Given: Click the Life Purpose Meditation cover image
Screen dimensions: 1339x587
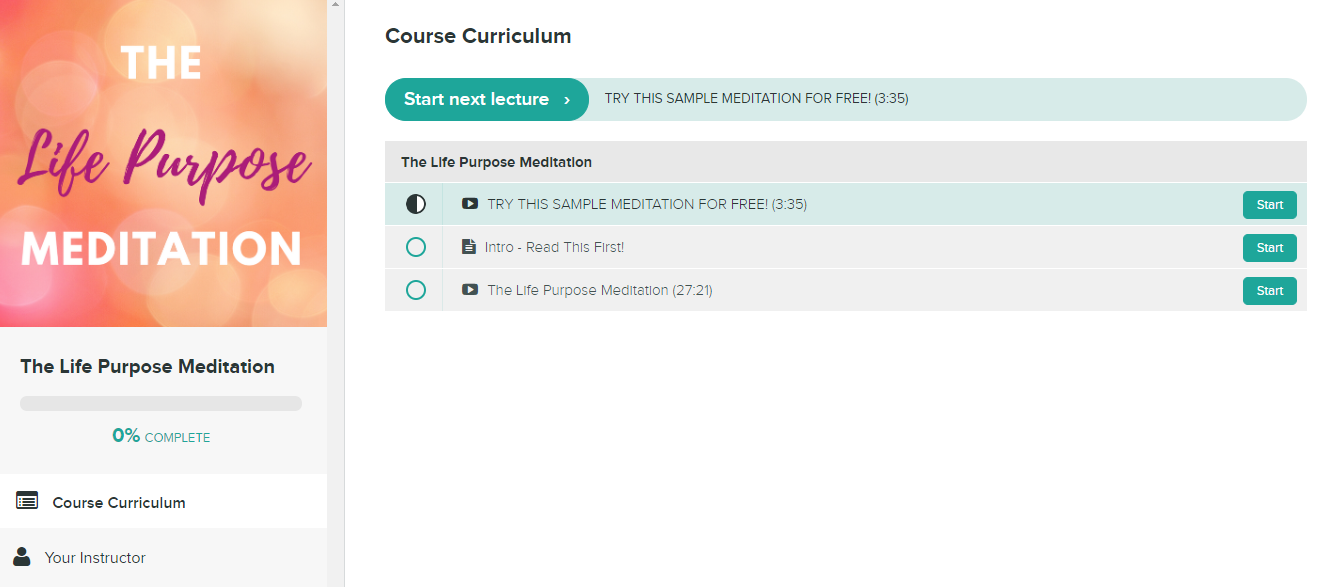Looking at the screenshot, I should pyautogui.click(x=163, y=163).
